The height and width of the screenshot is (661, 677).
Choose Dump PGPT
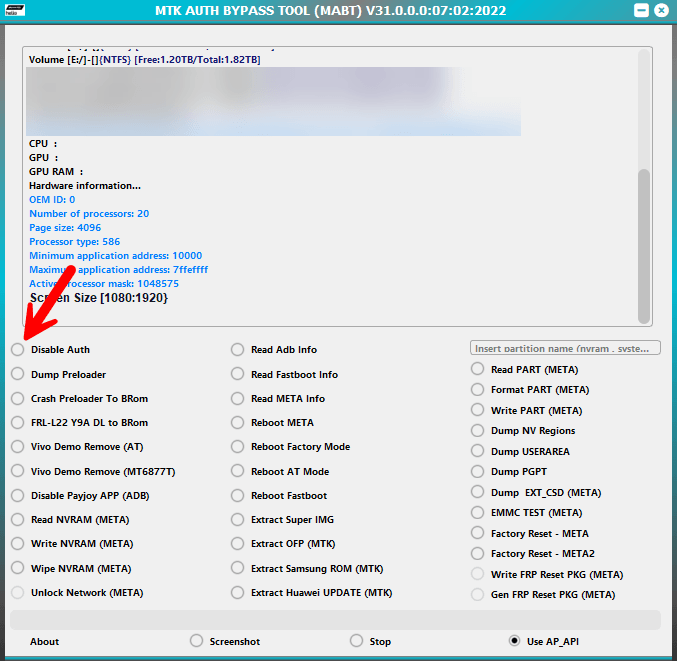(478, 471)
